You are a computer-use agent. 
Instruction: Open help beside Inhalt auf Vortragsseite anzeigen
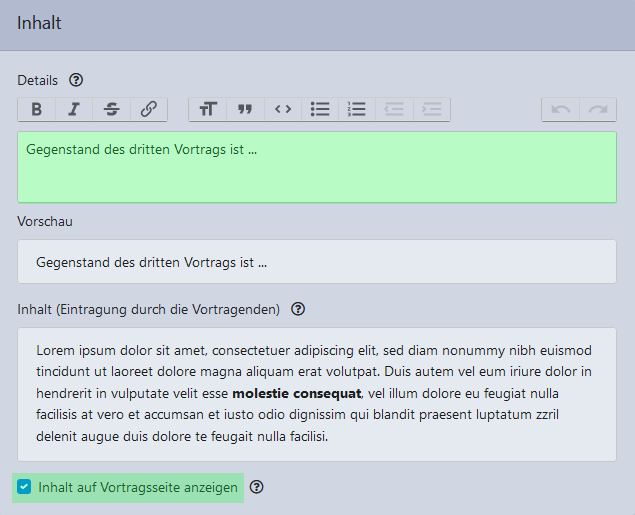(257, 487)
